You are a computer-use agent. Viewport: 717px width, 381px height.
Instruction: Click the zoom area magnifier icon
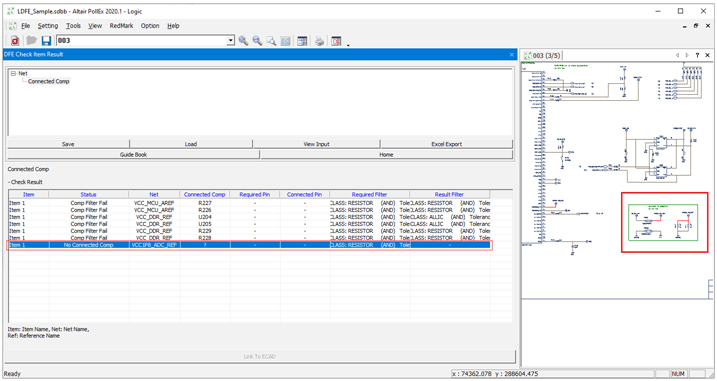[271, 41]
